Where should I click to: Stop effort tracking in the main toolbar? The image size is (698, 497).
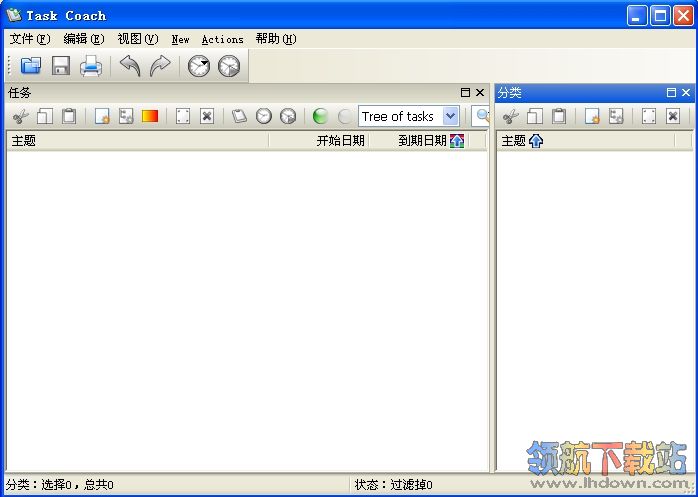point(229,66)
